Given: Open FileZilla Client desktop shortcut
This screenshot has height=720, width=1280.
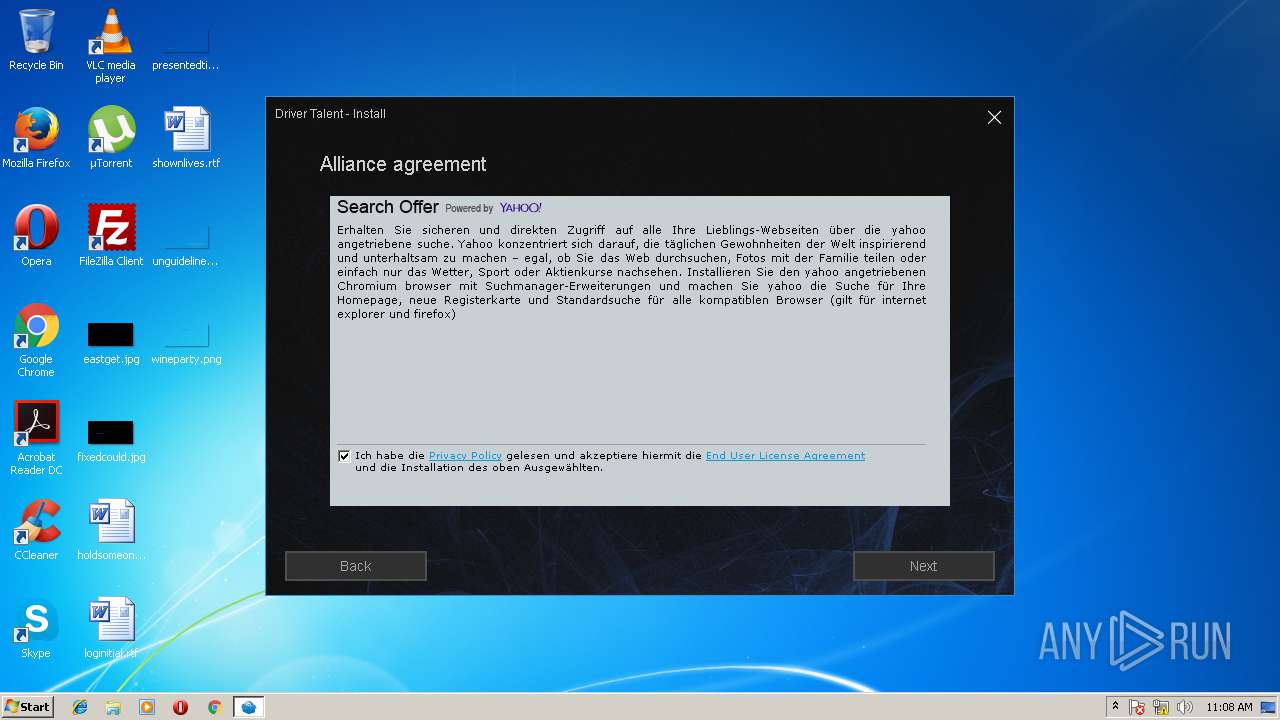Looking at the screenshot, I should click(x=111, y=236).
